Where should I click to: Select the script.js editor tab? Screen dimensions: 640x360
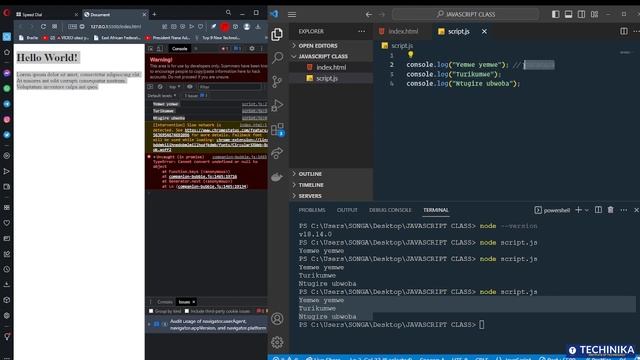pos(459,31)
